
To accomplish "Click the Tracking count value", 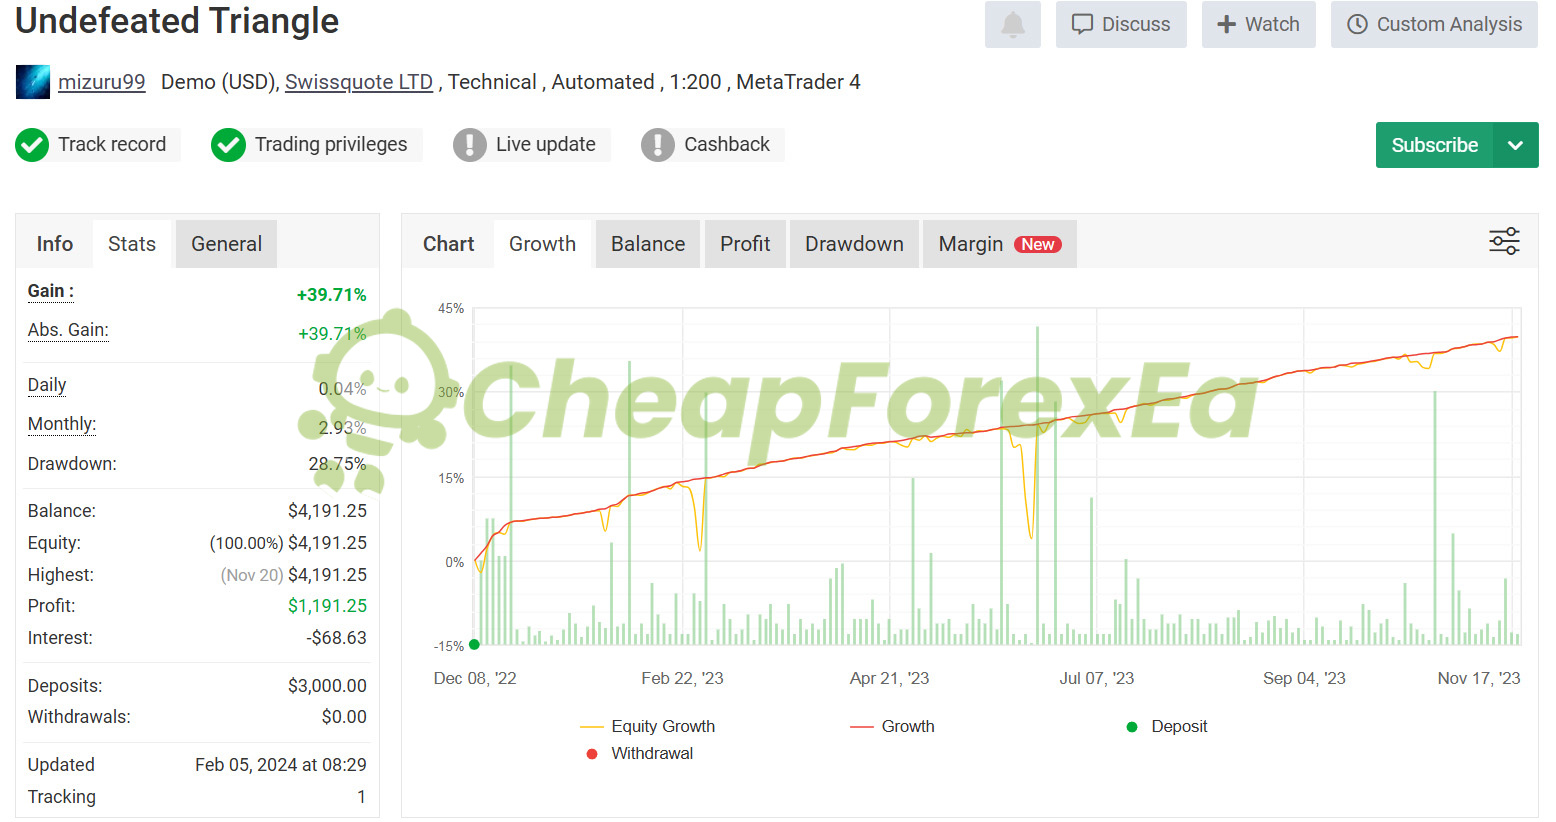I will coord(361,797).
